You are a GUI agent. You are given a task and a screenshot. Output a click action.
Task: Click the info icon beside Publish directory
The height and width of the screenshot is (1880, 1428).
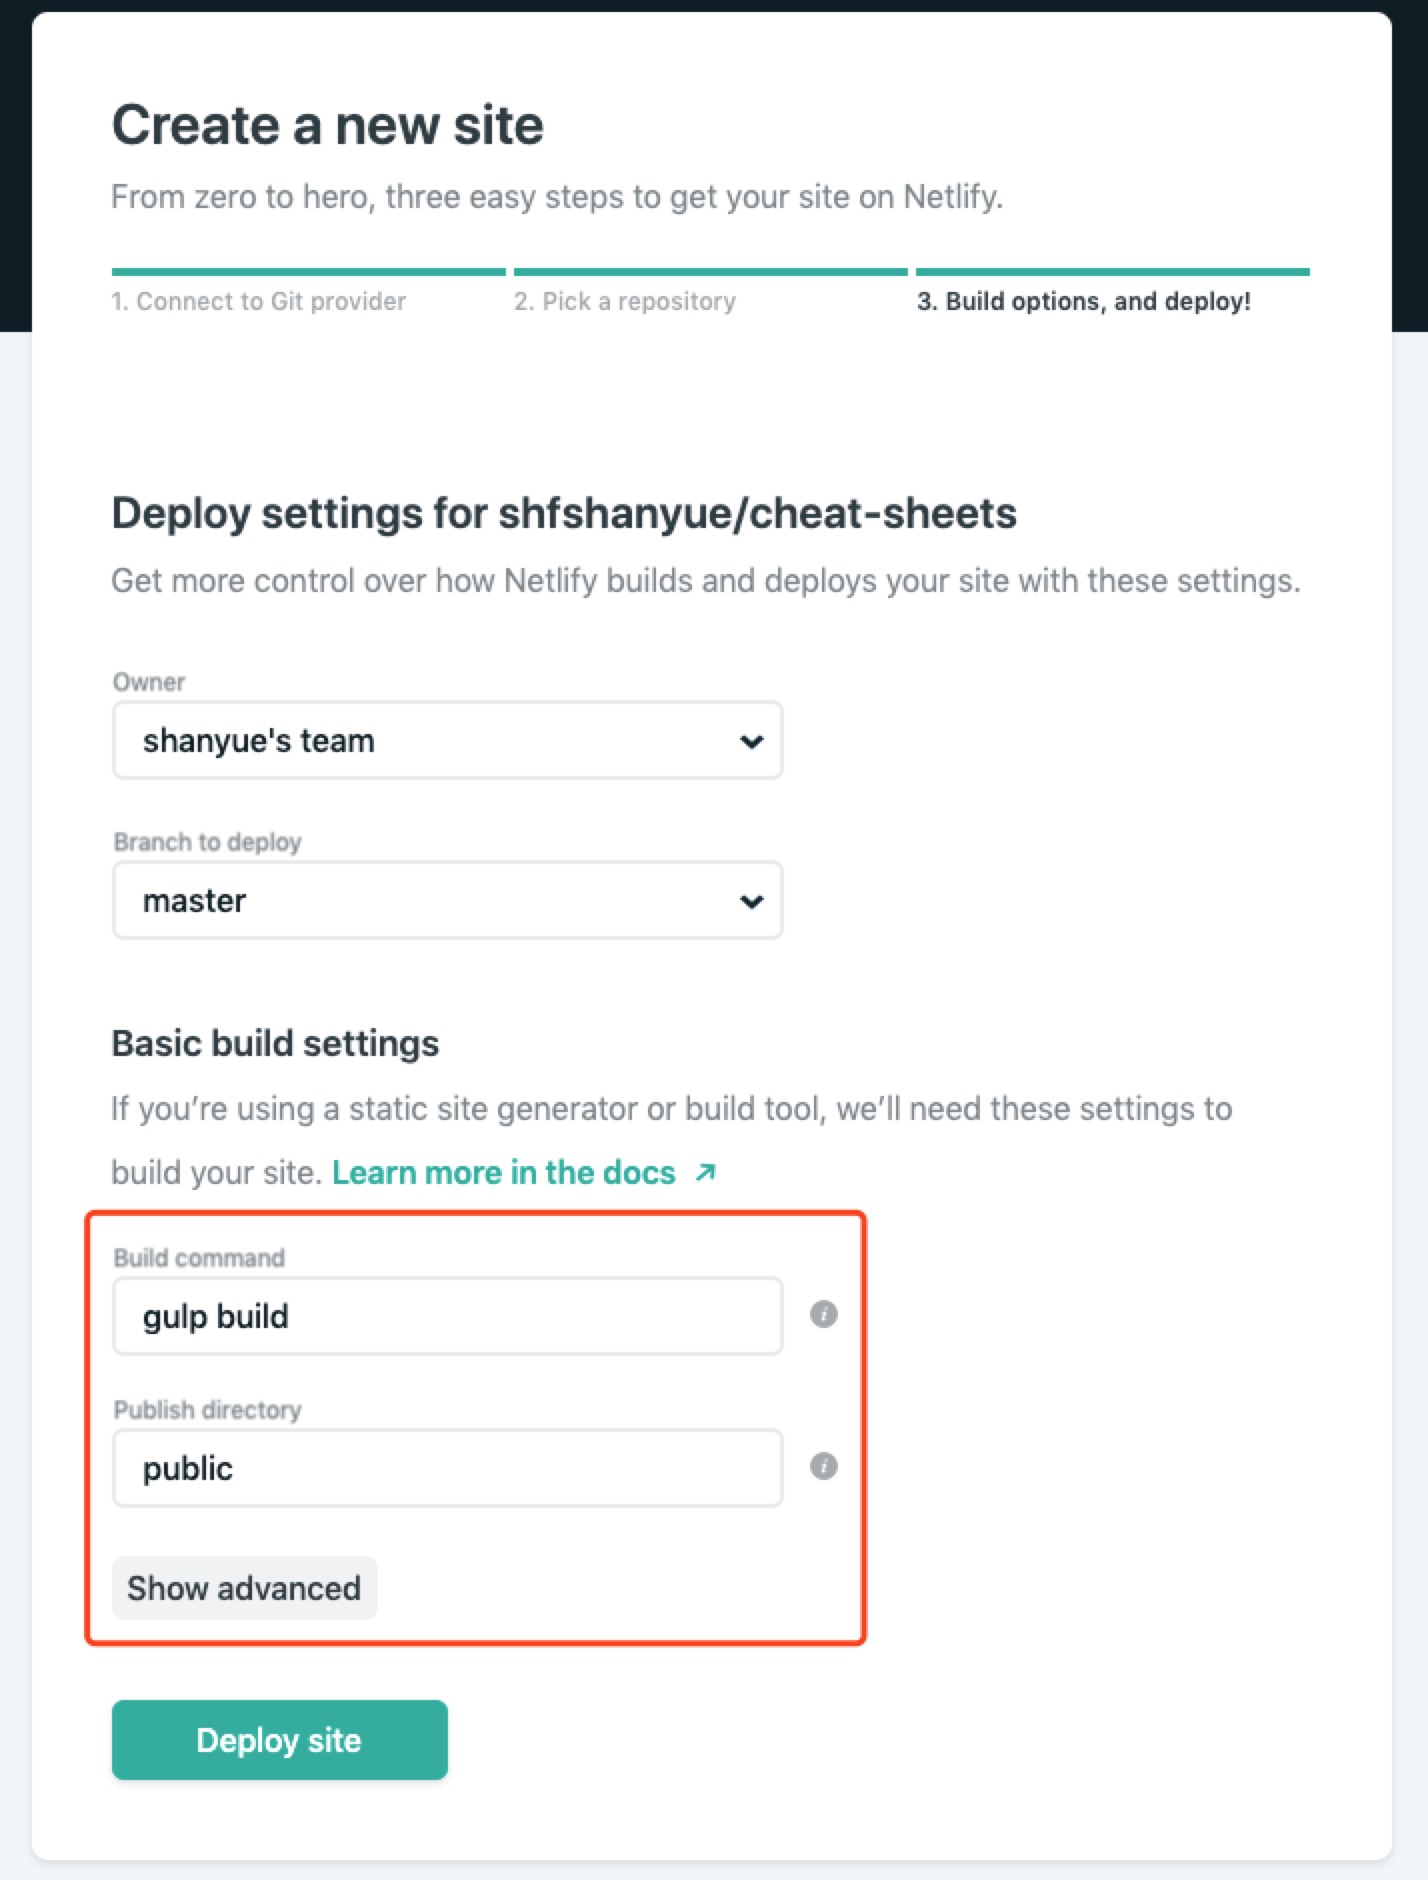pos(823,1466)
